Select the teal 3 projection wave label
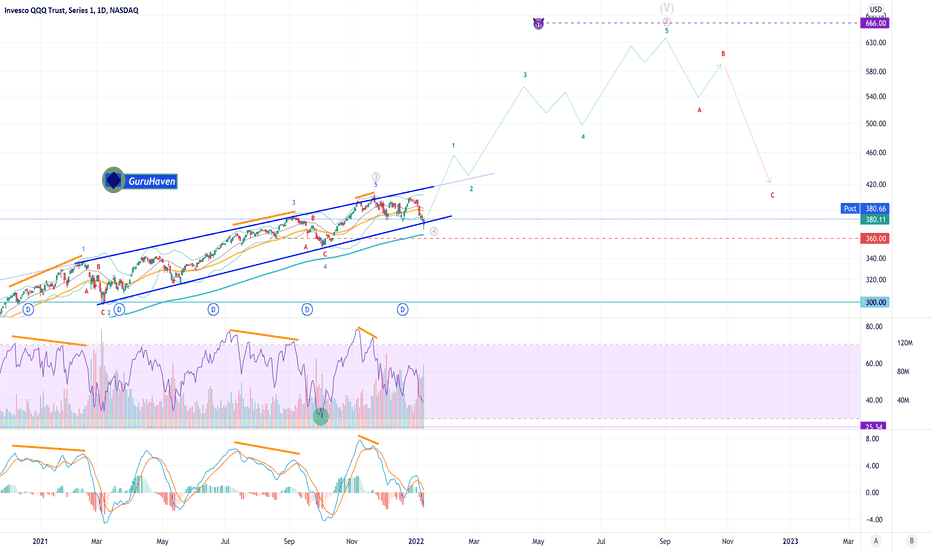932x550 pixels. [x=525, y=75]
